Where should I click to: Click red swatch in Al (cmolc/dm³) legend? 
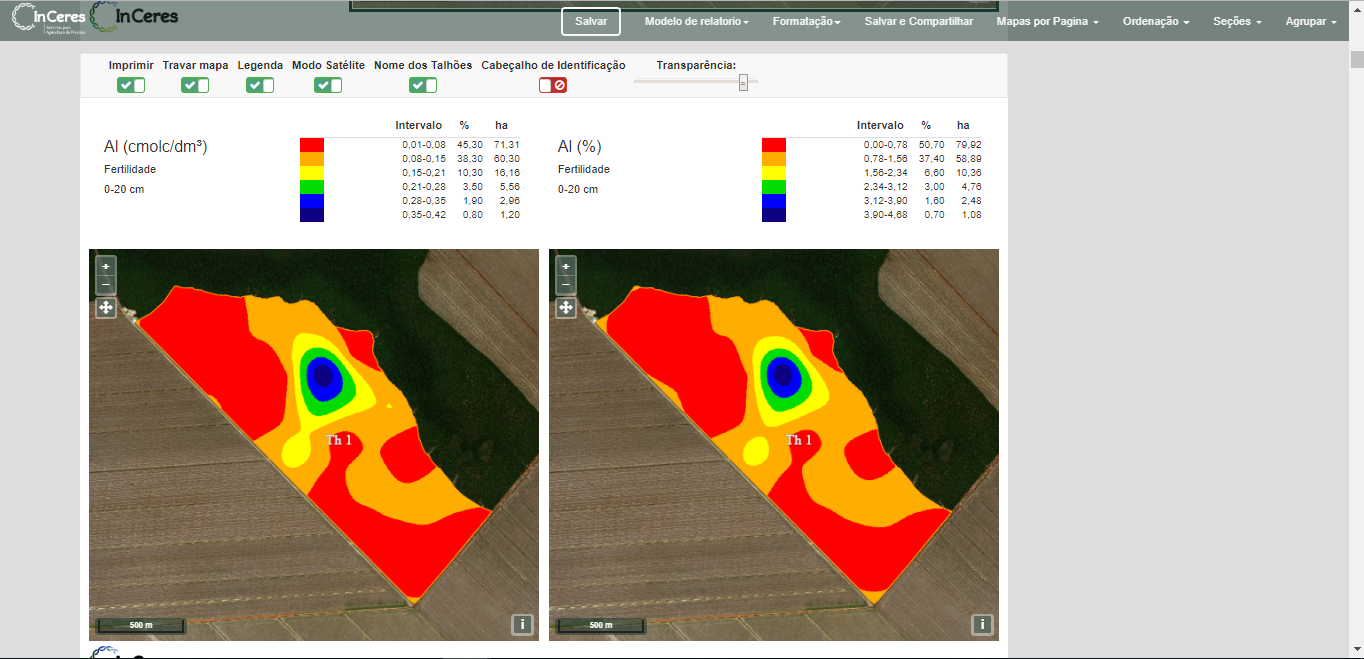(312, 145)
